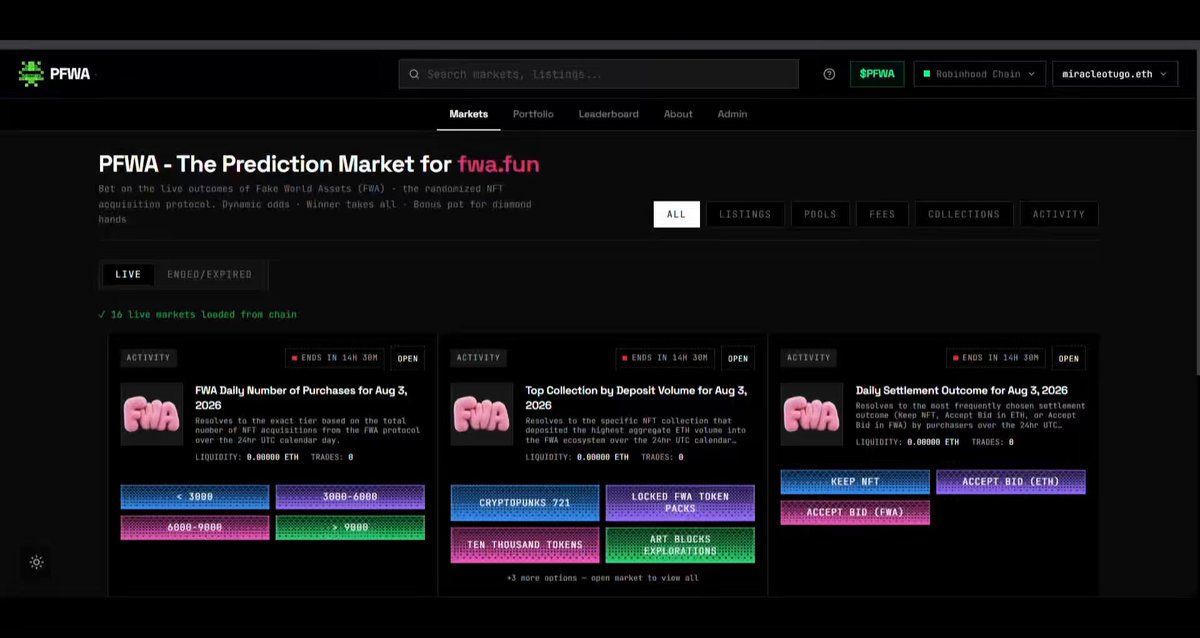Viewport: 1200px width, 638px height.
Task: Select the ALL filter
Action: (x=677, y=214)
